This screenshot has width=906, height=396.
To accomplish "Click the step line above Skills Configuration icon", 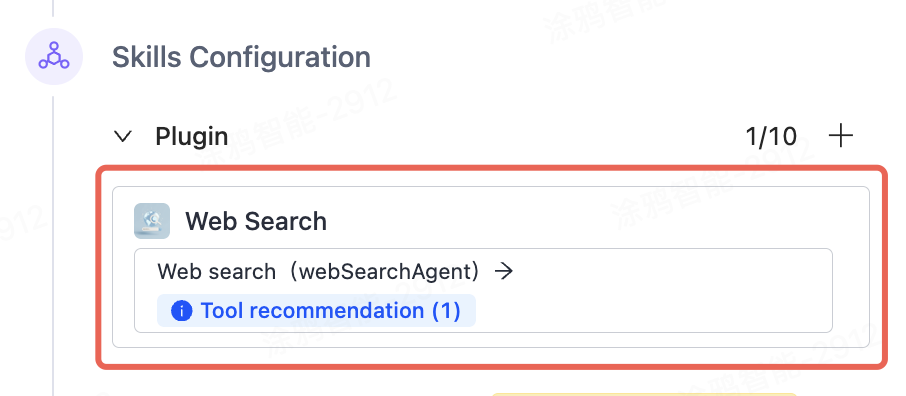I will [x=53, y=8].
